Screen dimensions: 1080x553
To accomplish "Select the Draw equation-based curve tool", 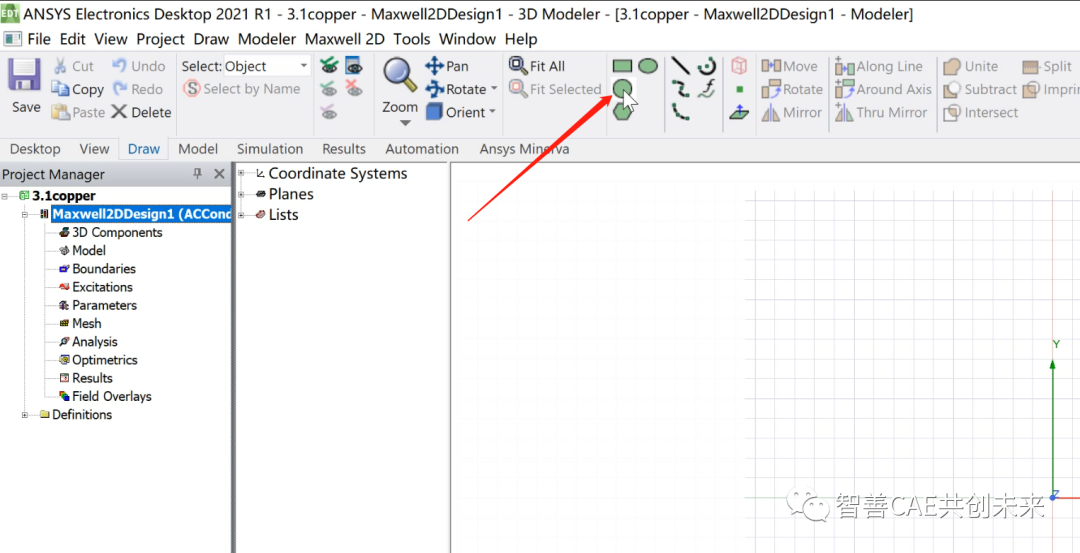I will click(x=707, y=89).
